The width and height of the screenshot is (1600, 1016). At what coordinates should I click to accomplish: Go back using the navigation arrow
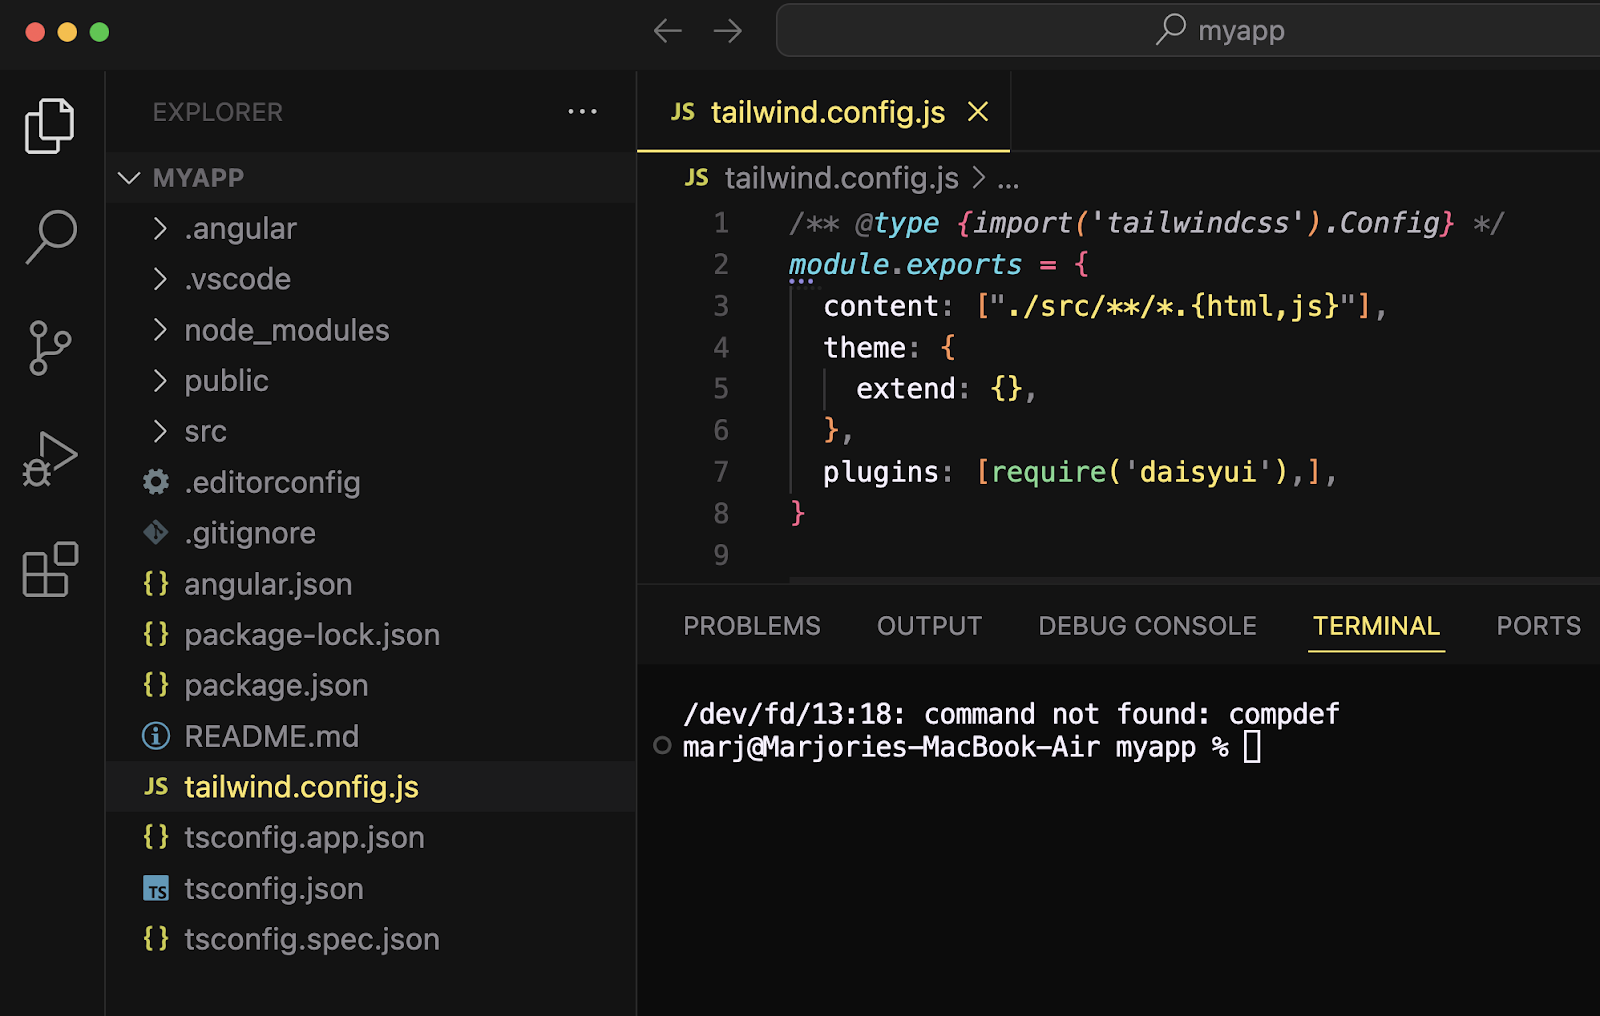click(x=667, y=31)
